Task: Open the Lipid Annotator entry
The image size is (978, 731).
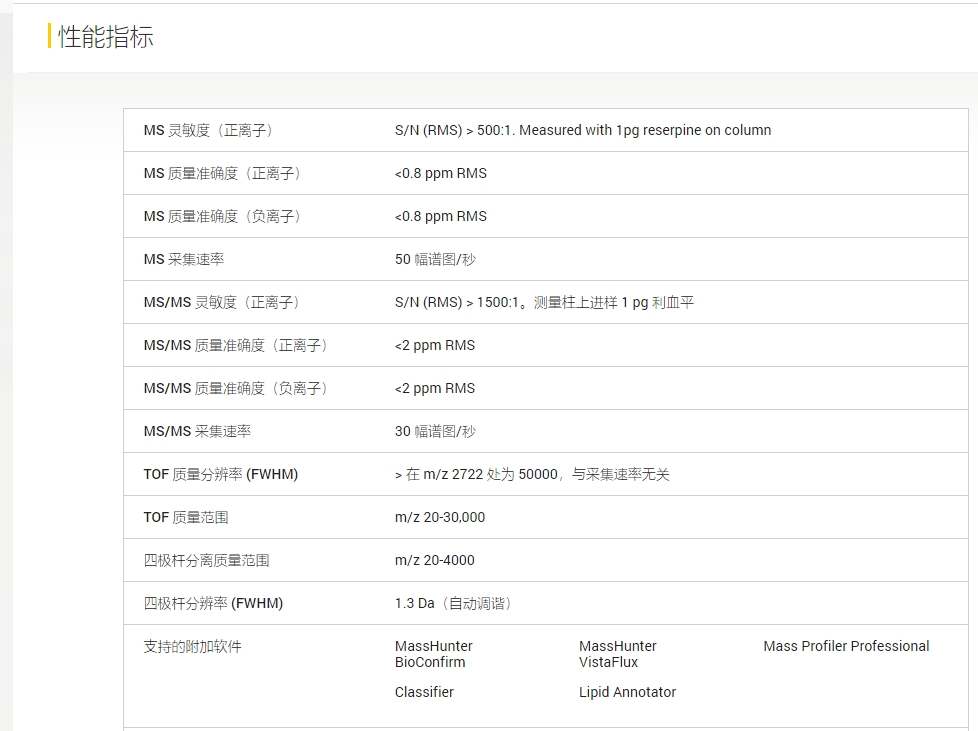Action: point(627,692)
